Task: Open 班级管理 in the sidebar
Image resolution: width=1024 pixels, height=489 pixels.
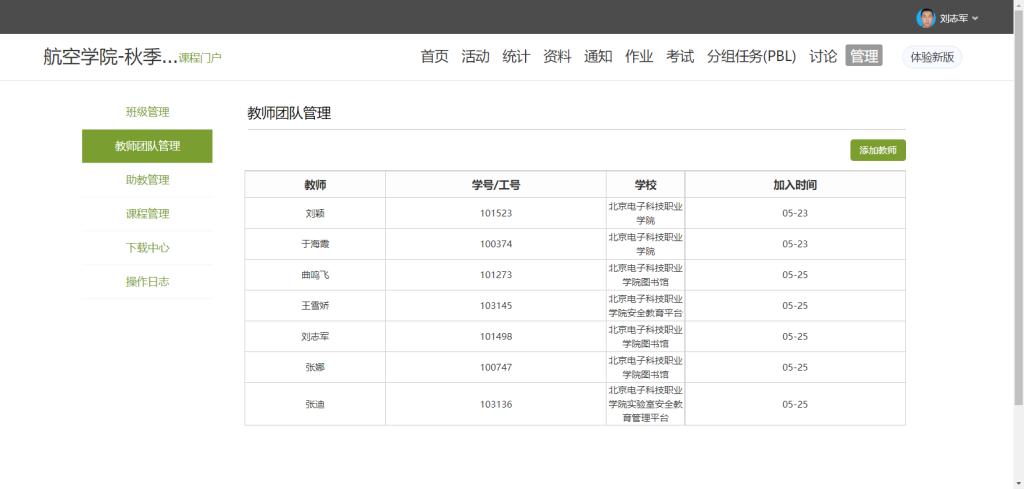Action: click(x=147, y=112)
